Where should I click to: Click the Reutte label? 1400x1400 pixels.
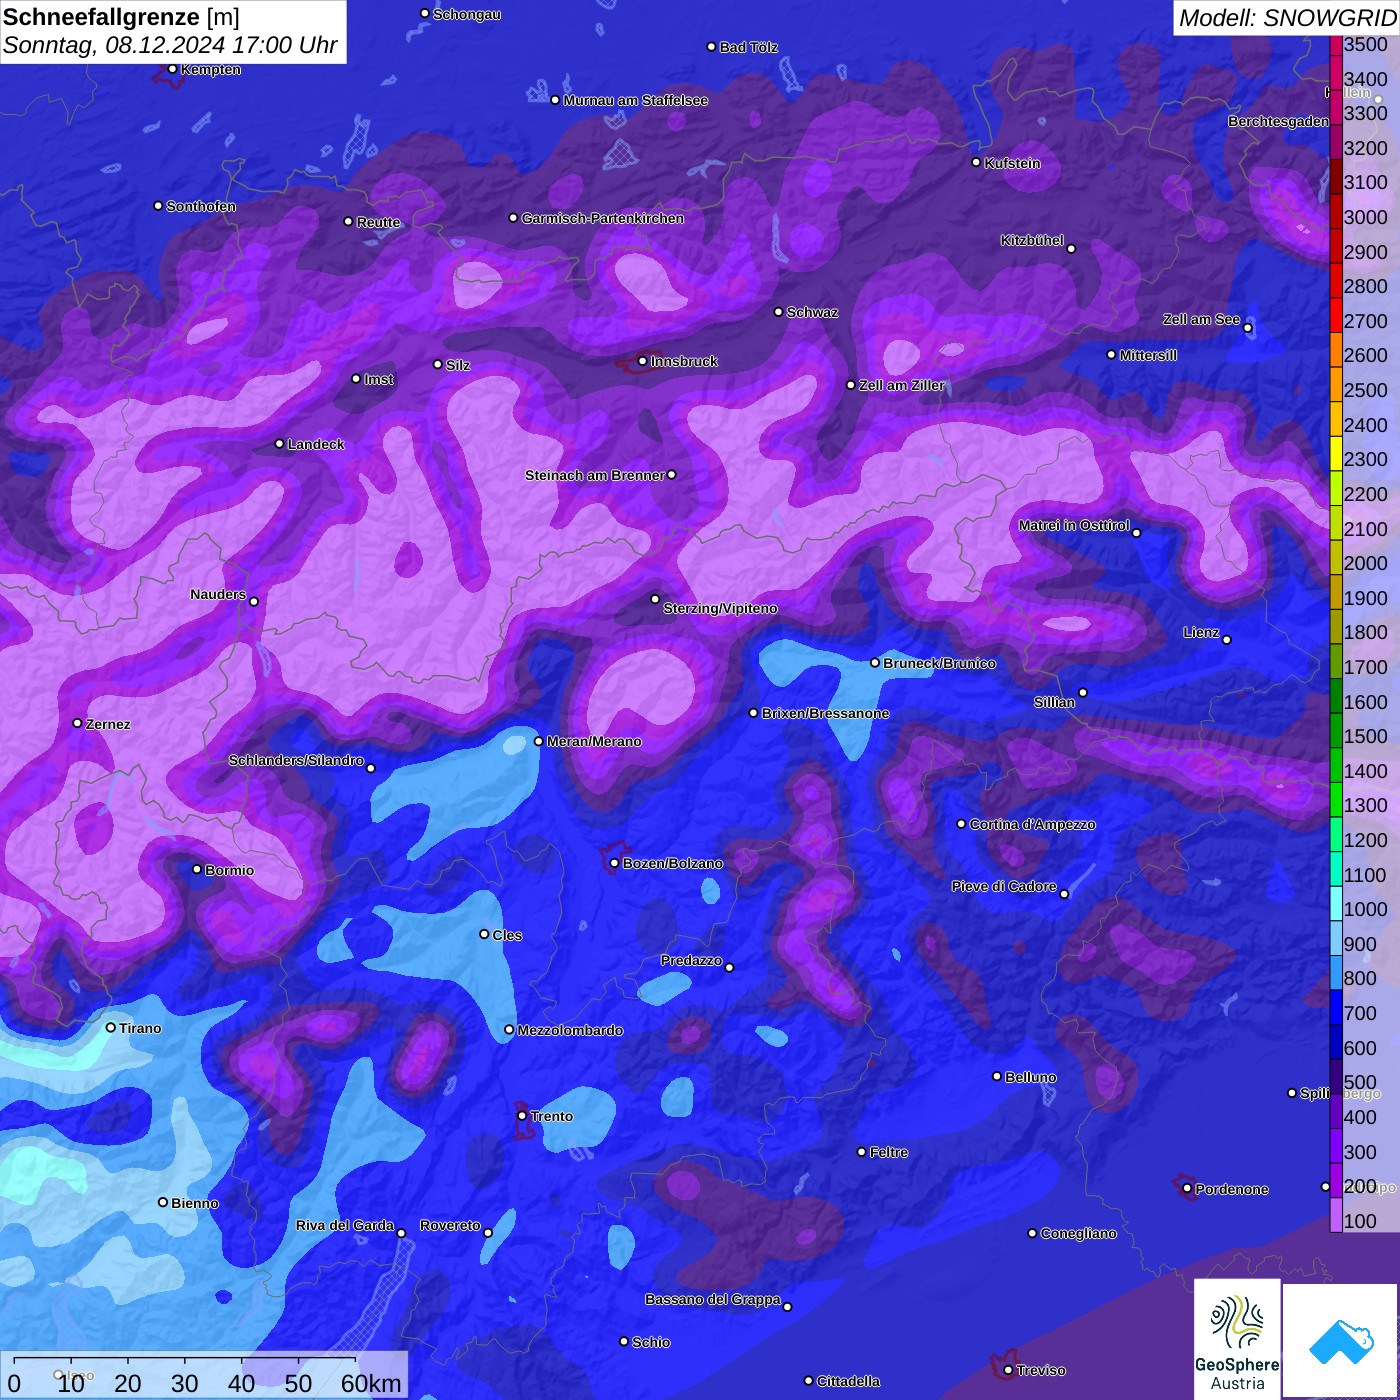pos(378,222)
